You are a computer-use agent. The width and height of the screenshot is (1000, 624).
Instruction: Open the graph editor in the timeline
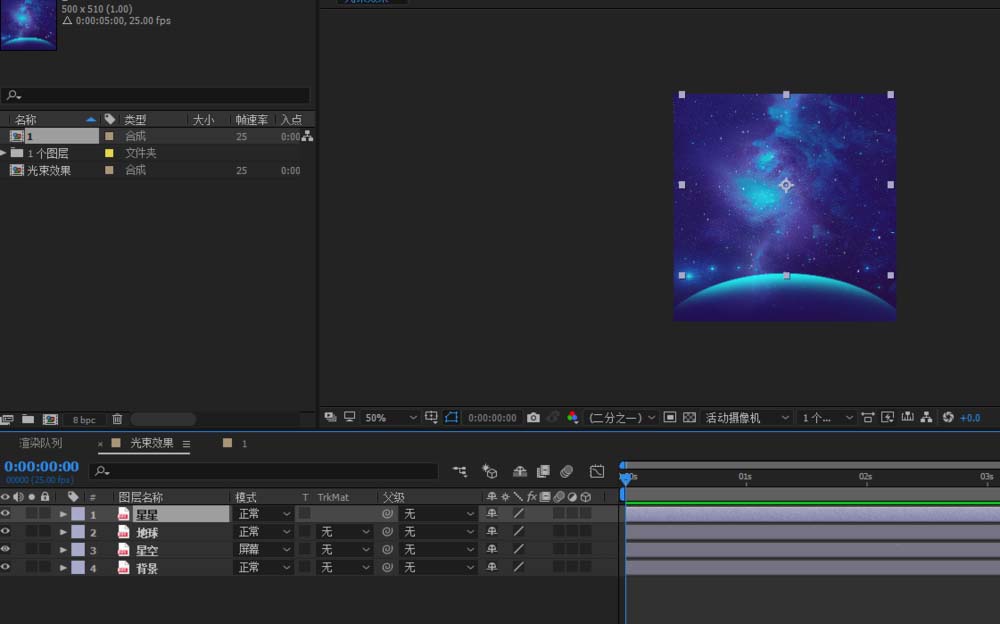(597, 471)
